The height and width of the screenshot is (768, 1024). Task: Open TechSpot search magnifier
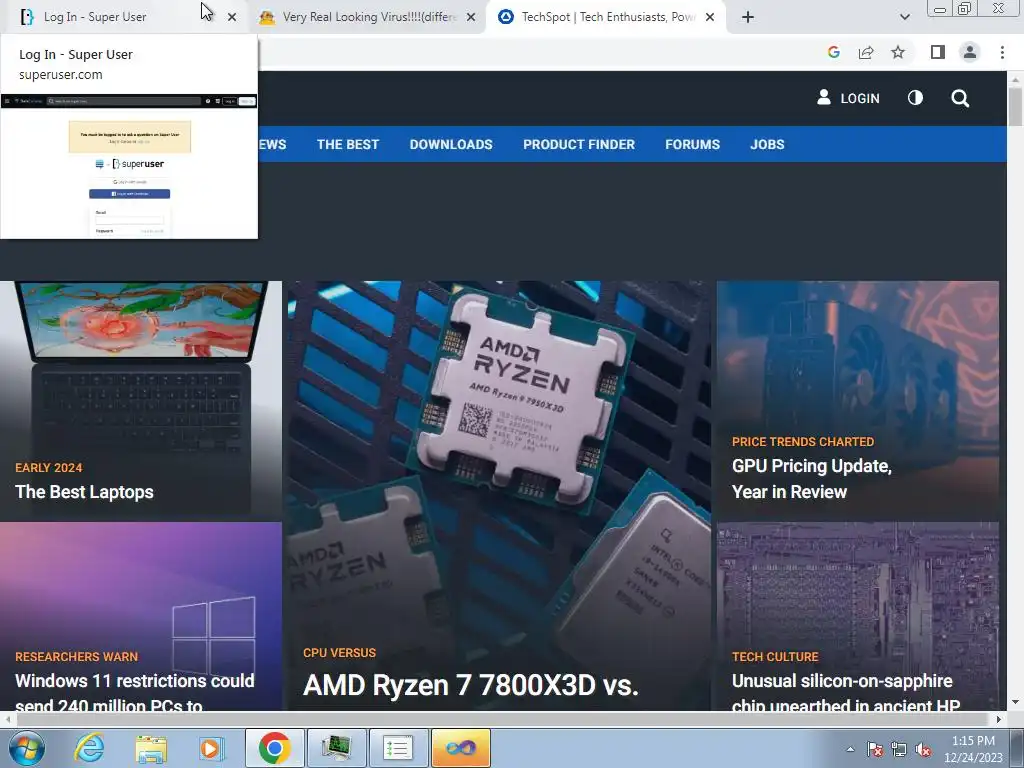tap(960, 99)
